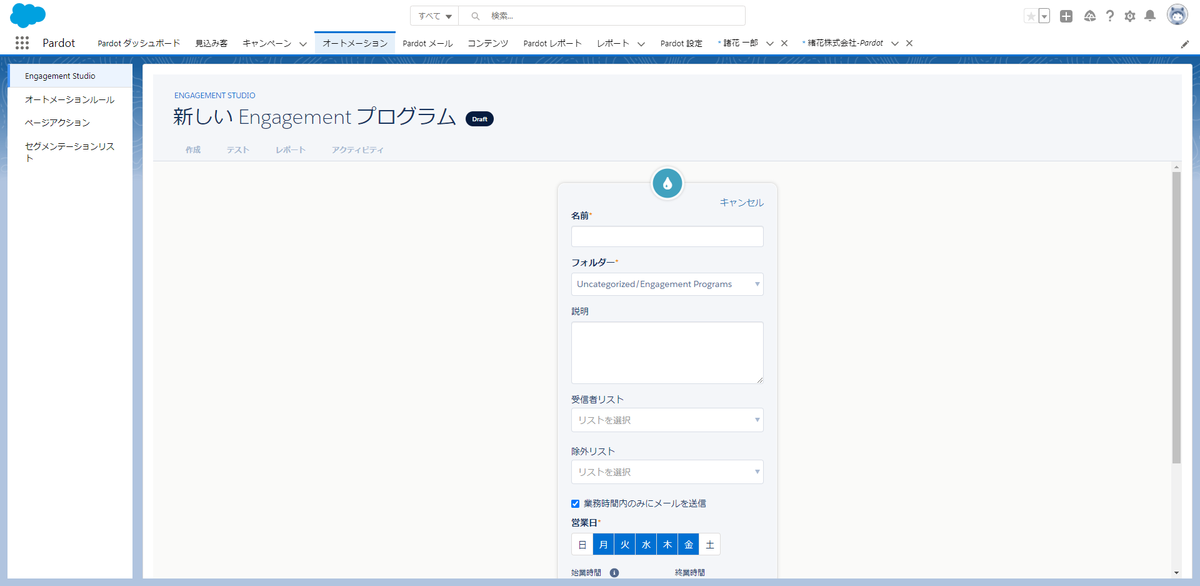
Task: Expand the レポート menu chevron
Action: pyautogui.click(x=643, y=44)
